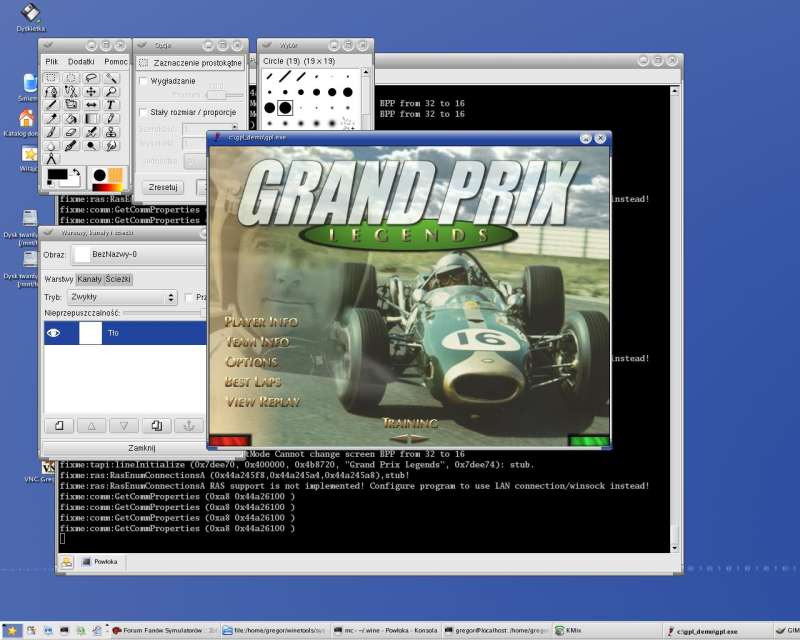
Task: Select the Color Picker eyedropper tool
Action: click(51, 118)
